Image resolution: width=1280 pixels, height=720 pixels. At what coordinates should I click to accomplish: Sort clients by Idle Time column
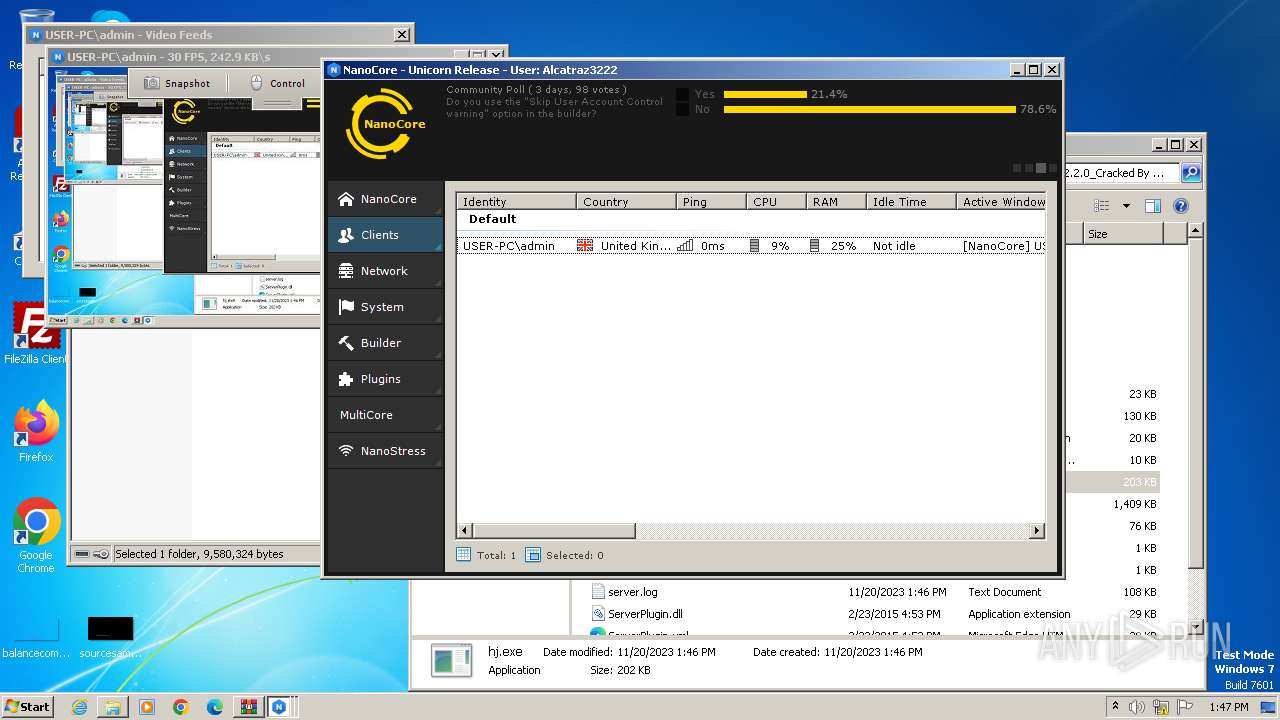(911, 202)
